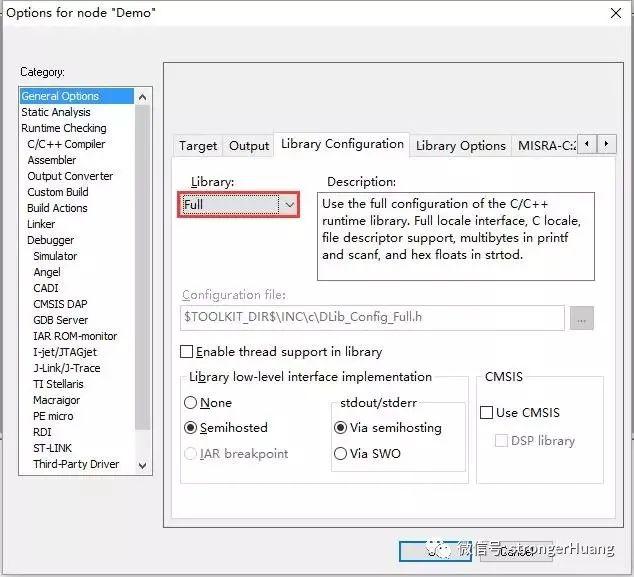Select Build Actions category

coord(77,208)
